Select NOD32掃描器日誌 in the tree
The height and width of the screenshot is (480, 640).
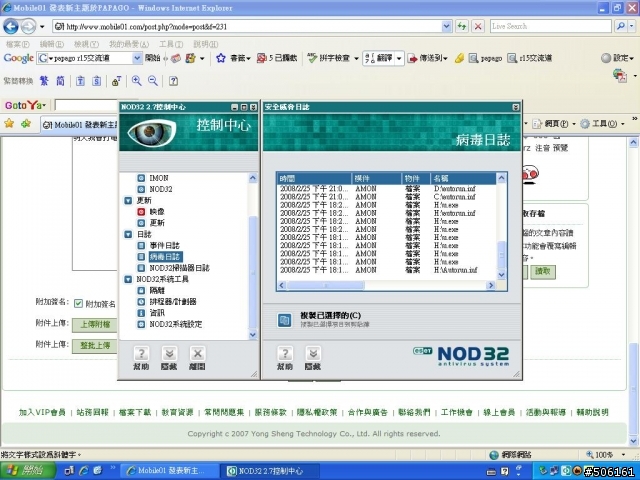(x=179, y=268)
